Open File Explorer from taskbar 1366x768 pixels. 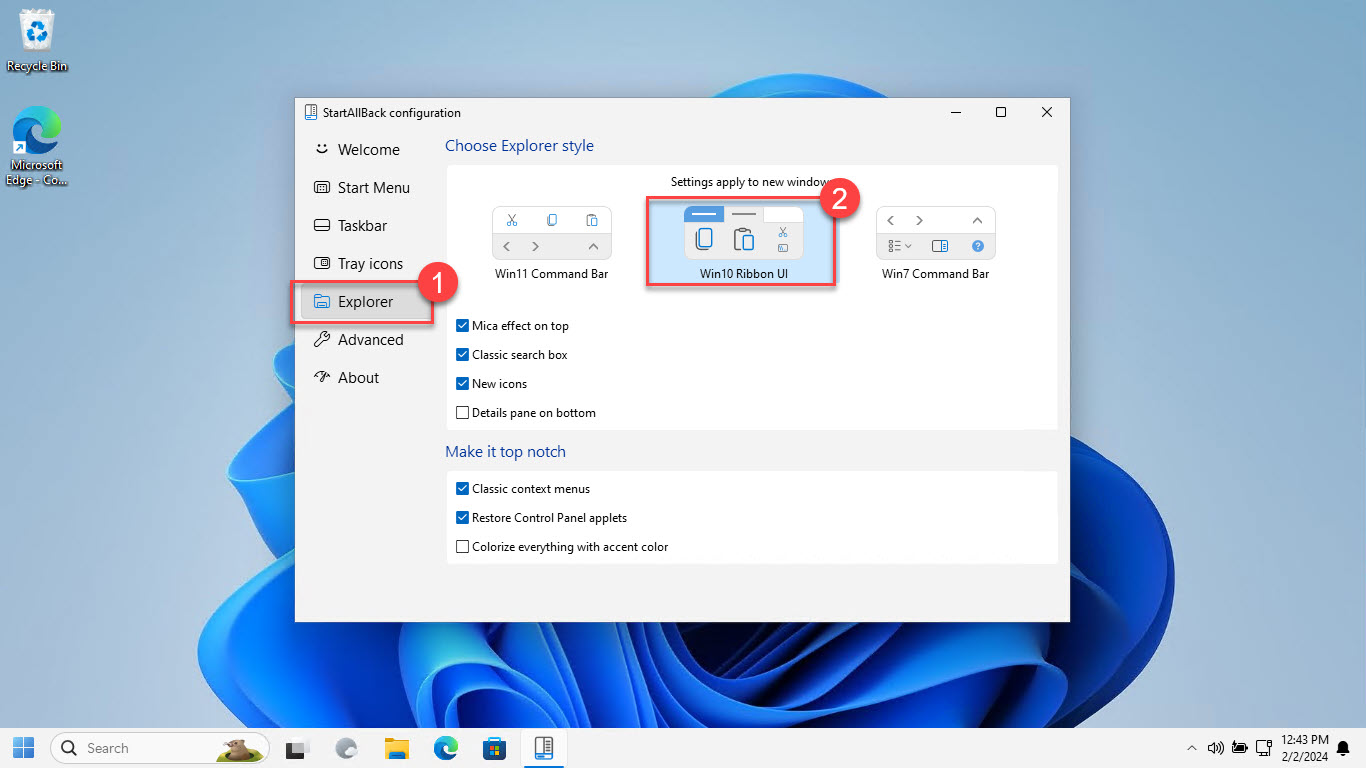397,747
